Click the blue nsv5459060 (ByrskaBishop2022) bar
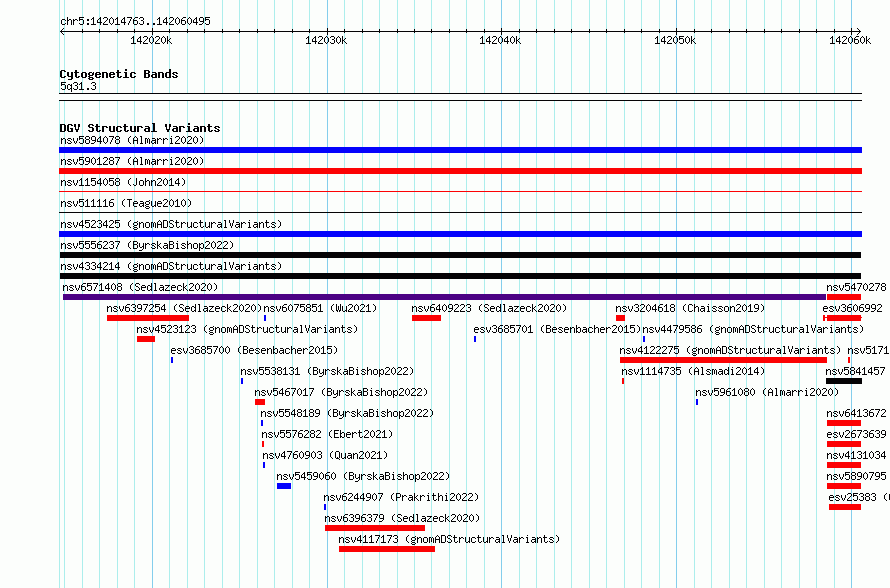Image resolution: width=890 pixels, height=588 pixels. click(x=284, y=486)
